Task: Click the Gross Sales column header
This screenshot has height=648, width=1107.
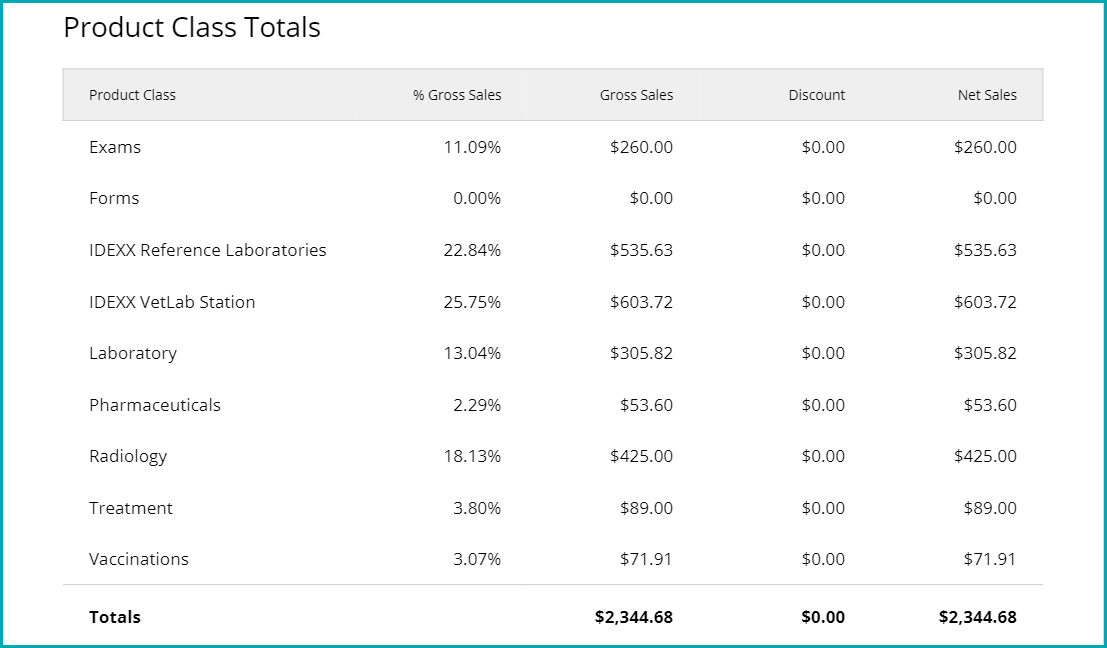Action: click(636, 95)
